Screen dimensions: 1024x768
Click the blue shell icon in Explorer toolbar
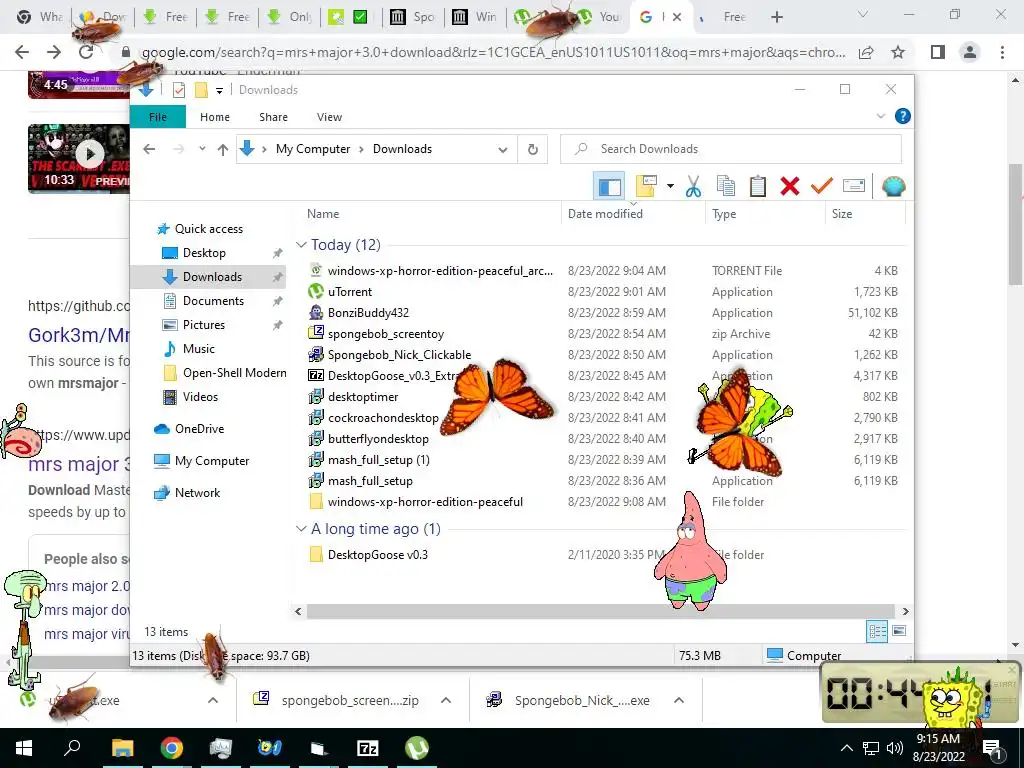pos(893,187)
